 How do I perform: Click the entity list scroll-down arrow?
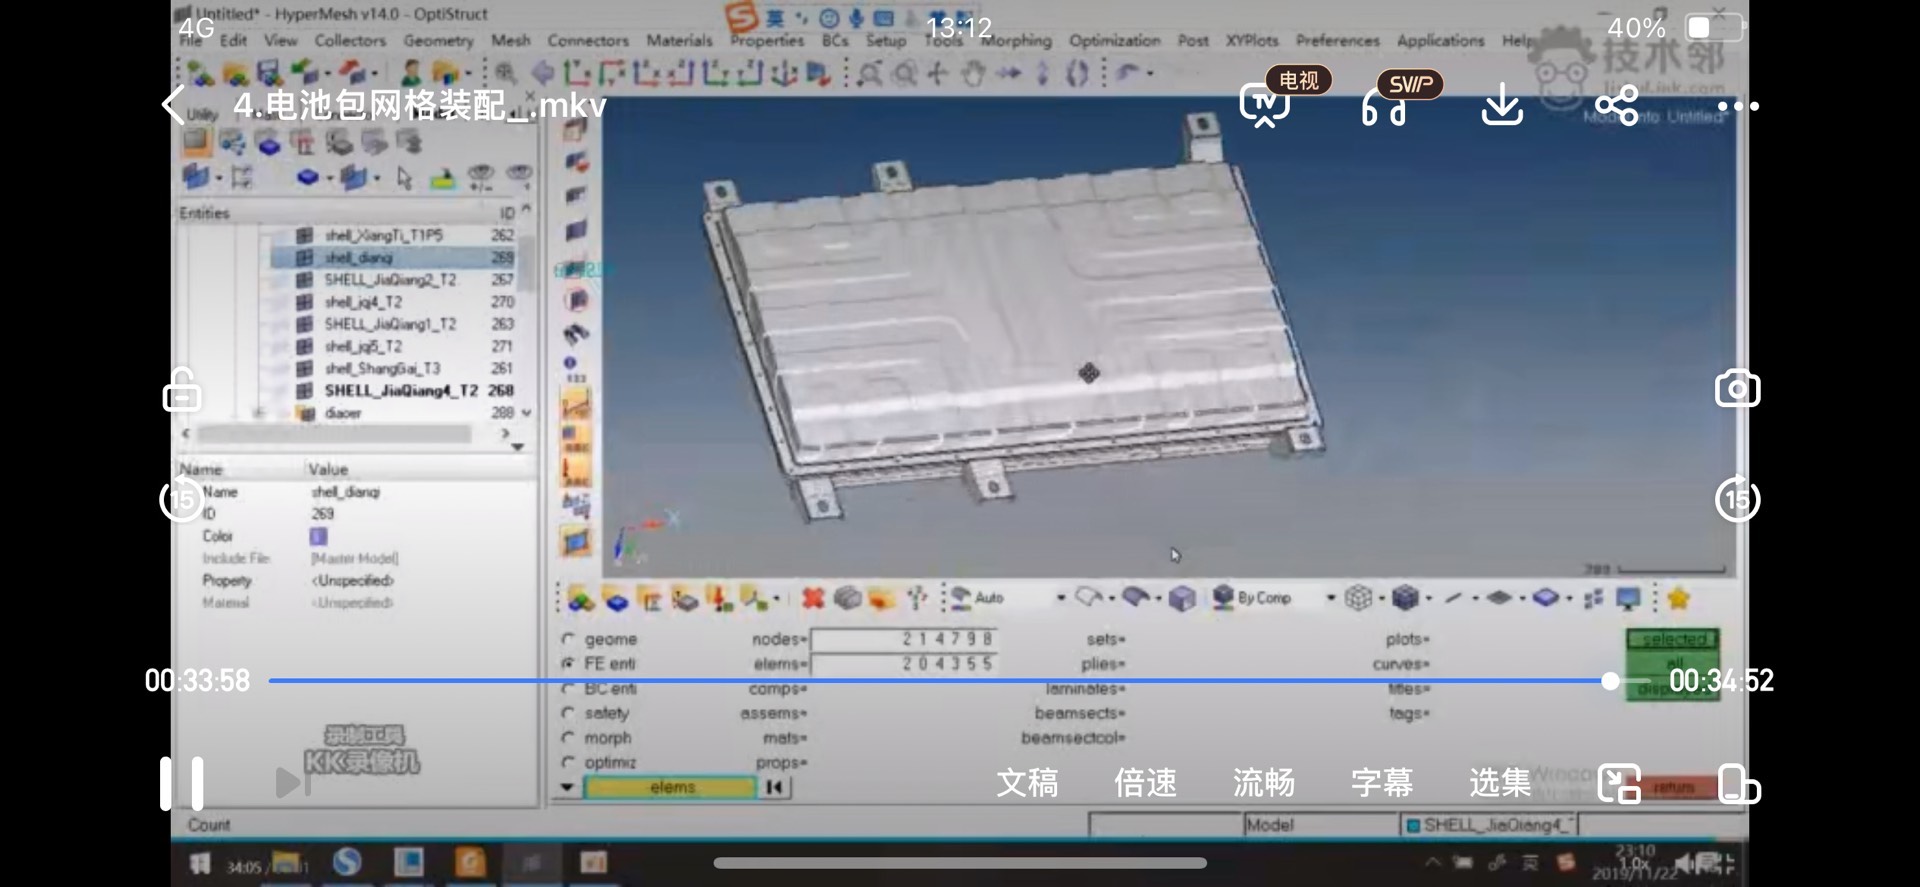[526, 413]
